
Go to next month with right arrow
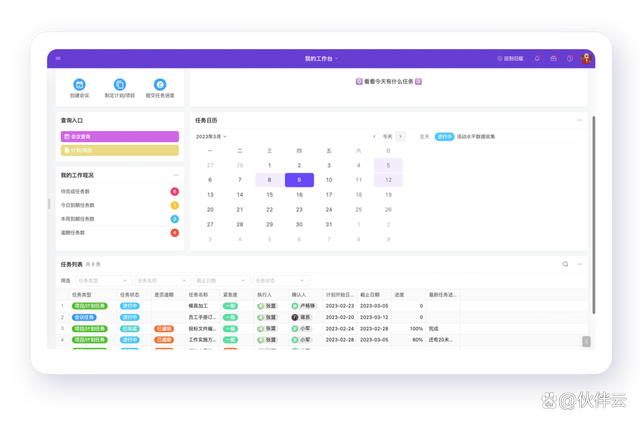400,136
